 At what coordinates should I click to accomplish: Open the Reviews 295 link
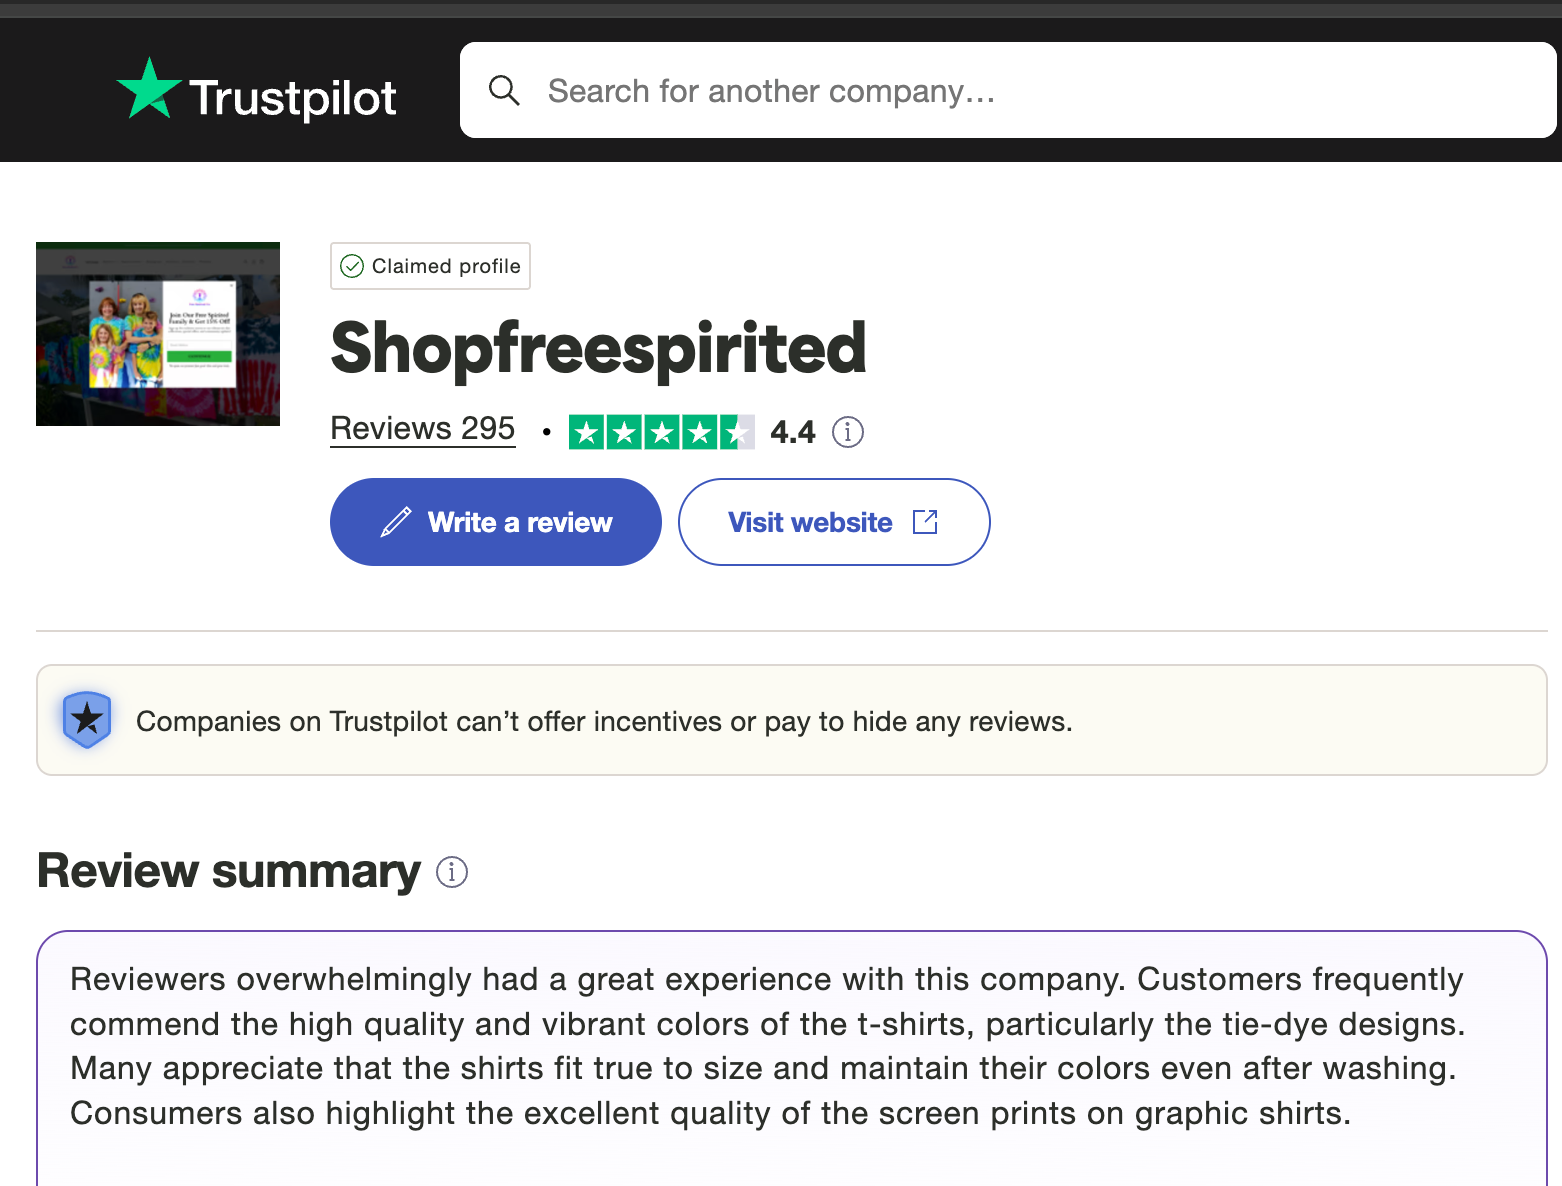422,428
